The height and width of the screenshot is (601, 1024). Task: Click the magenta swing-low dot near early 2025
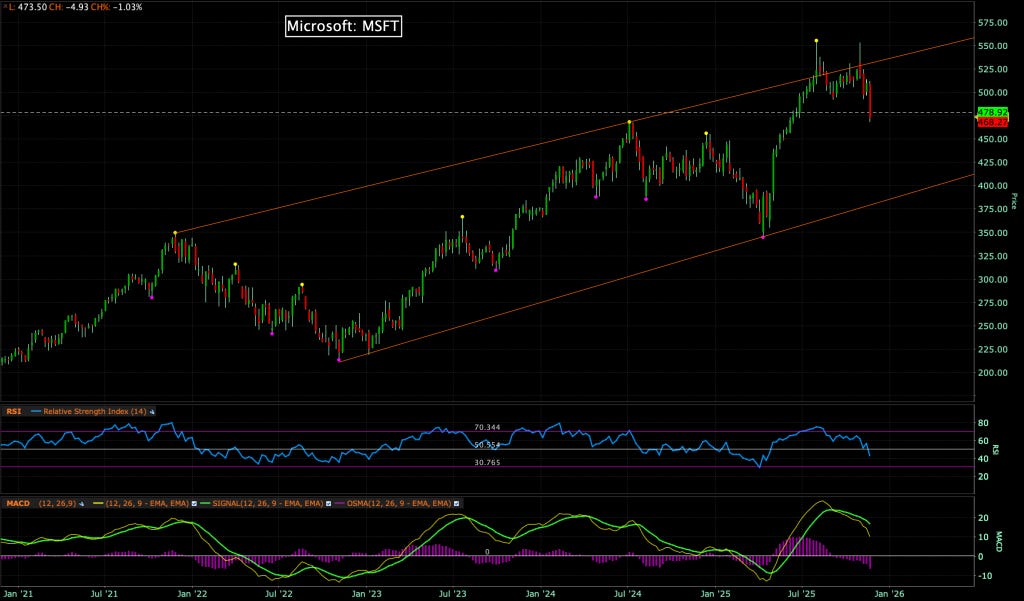pyautogui.click(x=765, y=237)
